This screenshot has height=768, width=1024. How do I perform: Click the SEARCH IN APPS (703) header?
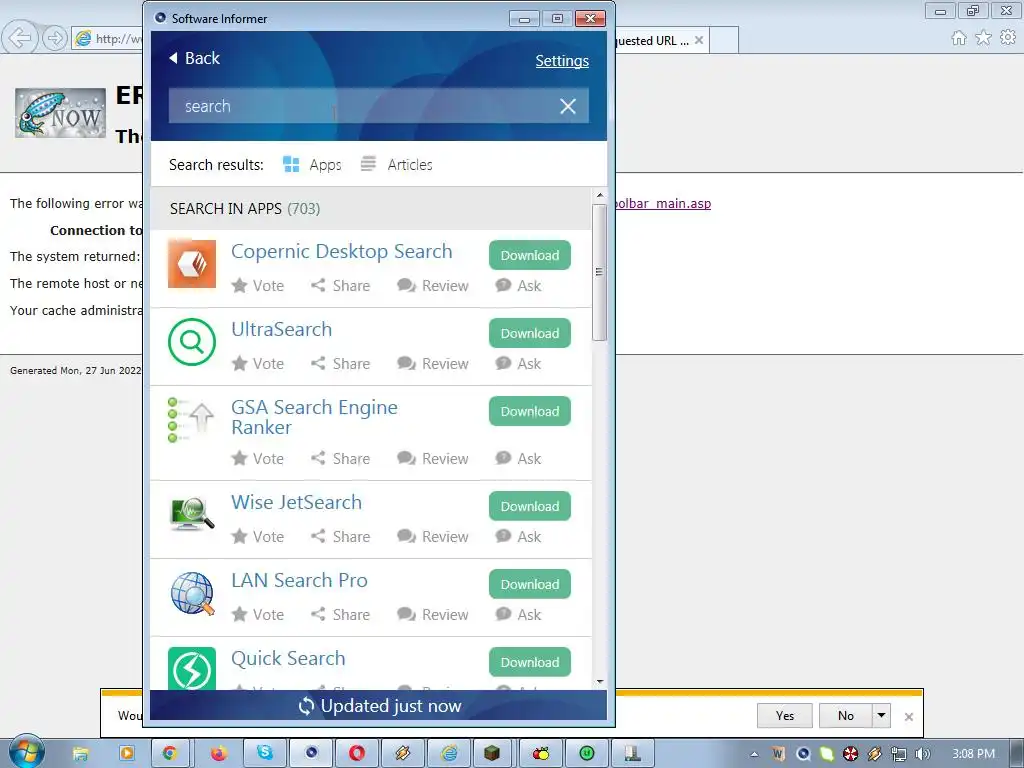click(x=371, y=208)
